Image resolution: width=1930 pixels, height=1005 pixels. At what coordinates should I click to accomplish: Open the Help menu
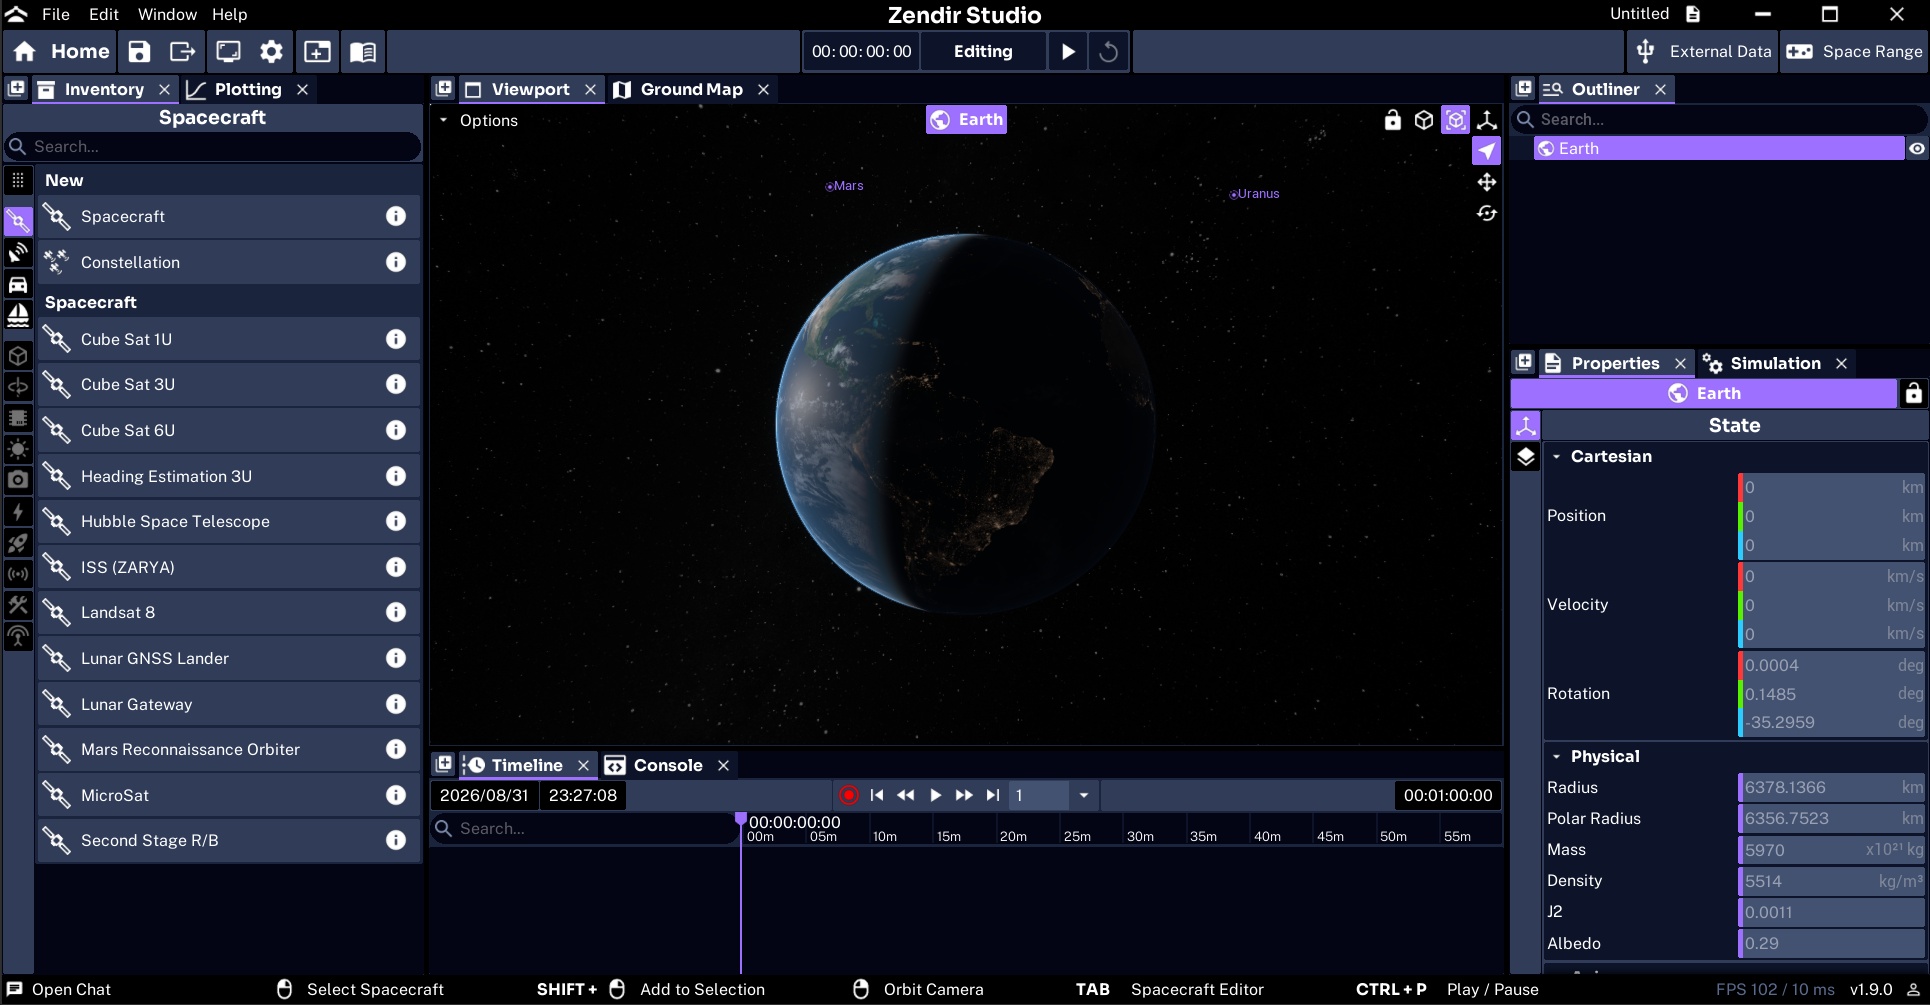pyautogui.click(x=229, y=14)
